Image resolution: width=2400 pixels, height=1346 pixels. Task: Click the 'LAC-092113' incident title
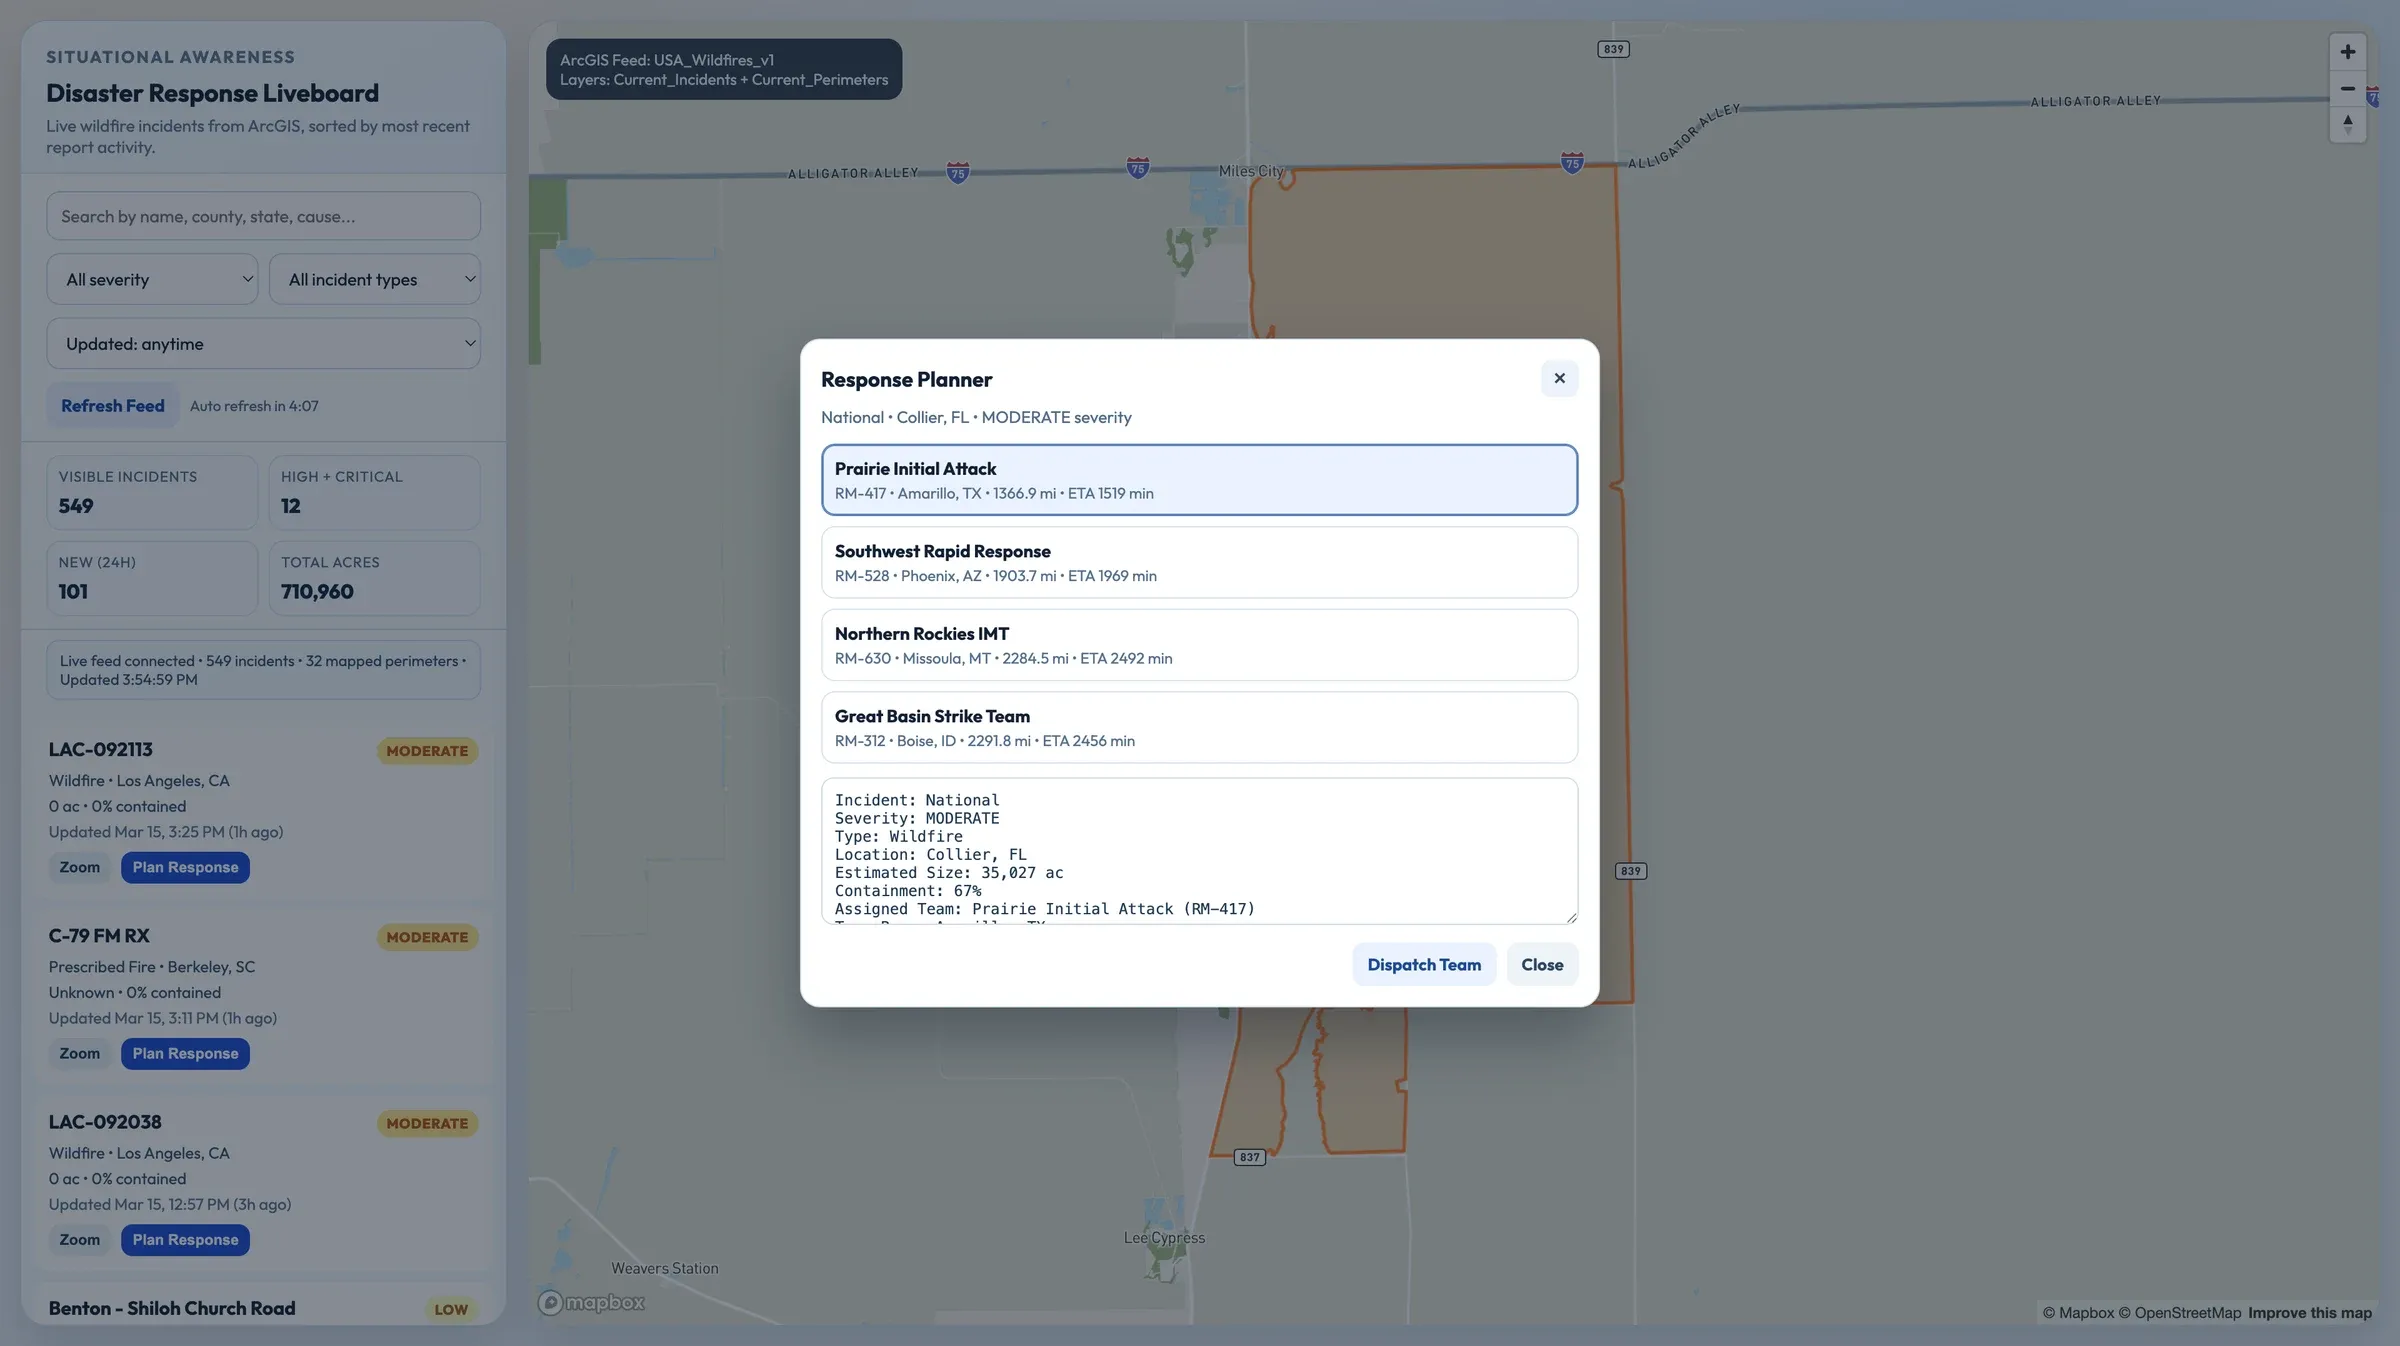click(x=100, y=749)
